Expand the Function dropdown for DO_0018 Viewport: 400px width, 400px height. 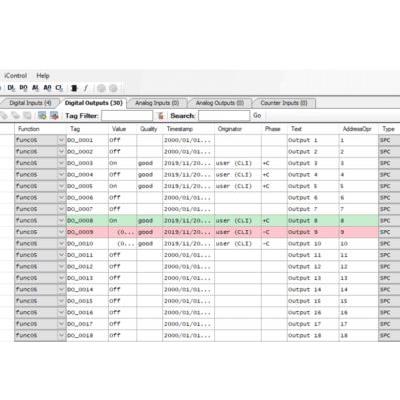[x=61, y=335]
